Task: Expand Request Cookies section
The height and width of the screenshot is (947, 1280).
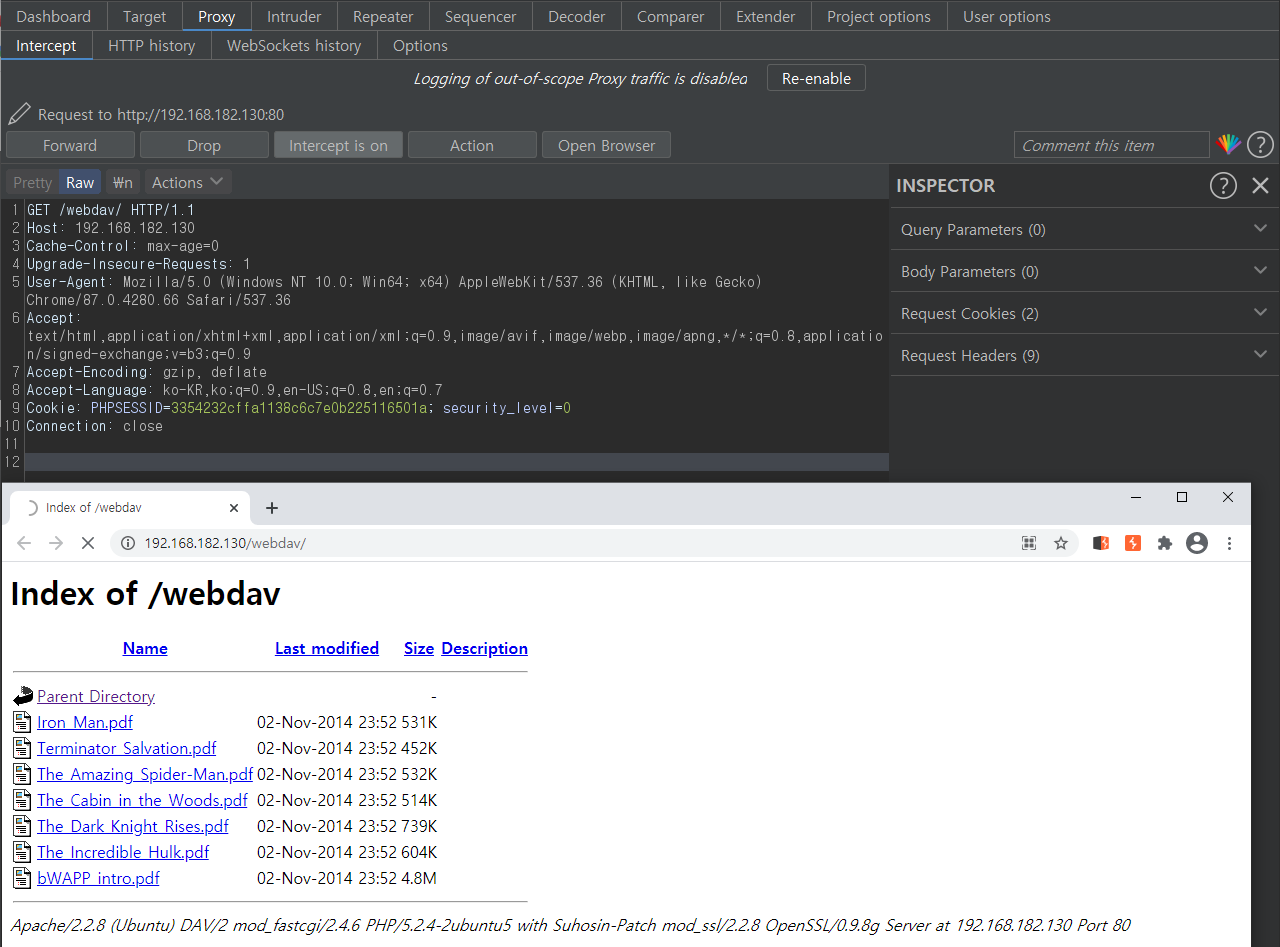Action: click(1084, 313)
